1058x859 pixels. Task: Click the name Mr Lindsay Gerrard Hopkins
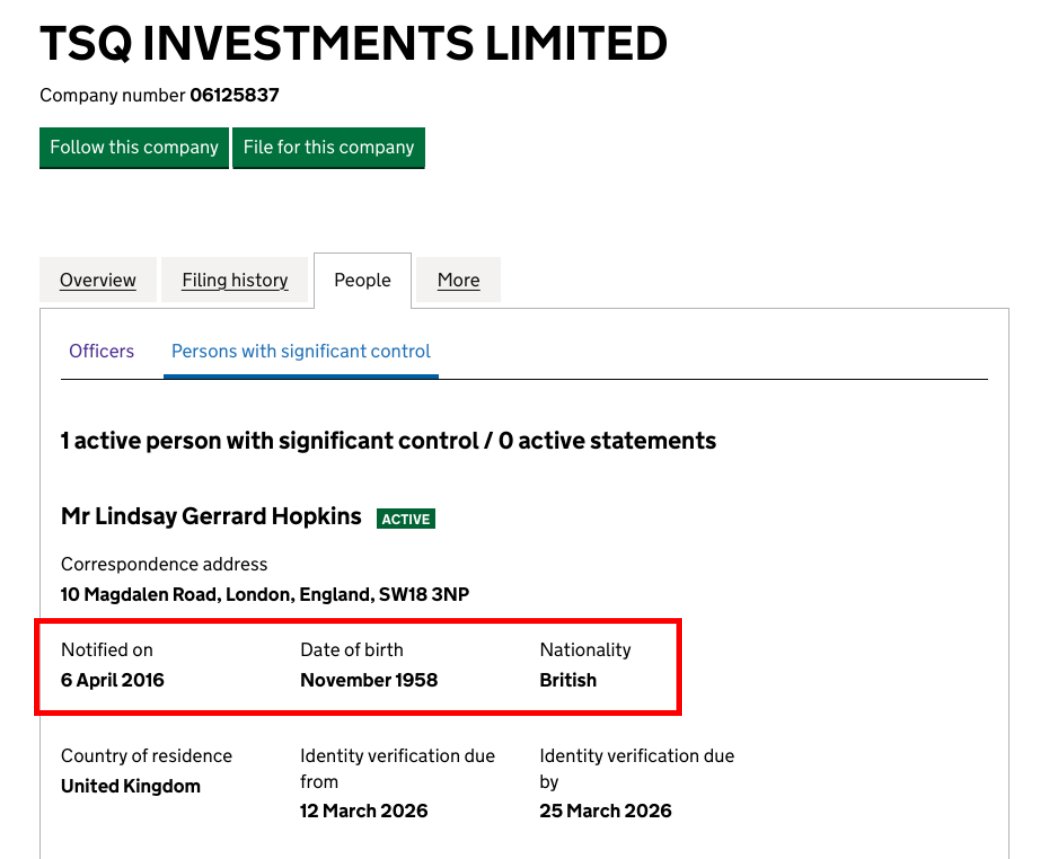coord(211,517)
